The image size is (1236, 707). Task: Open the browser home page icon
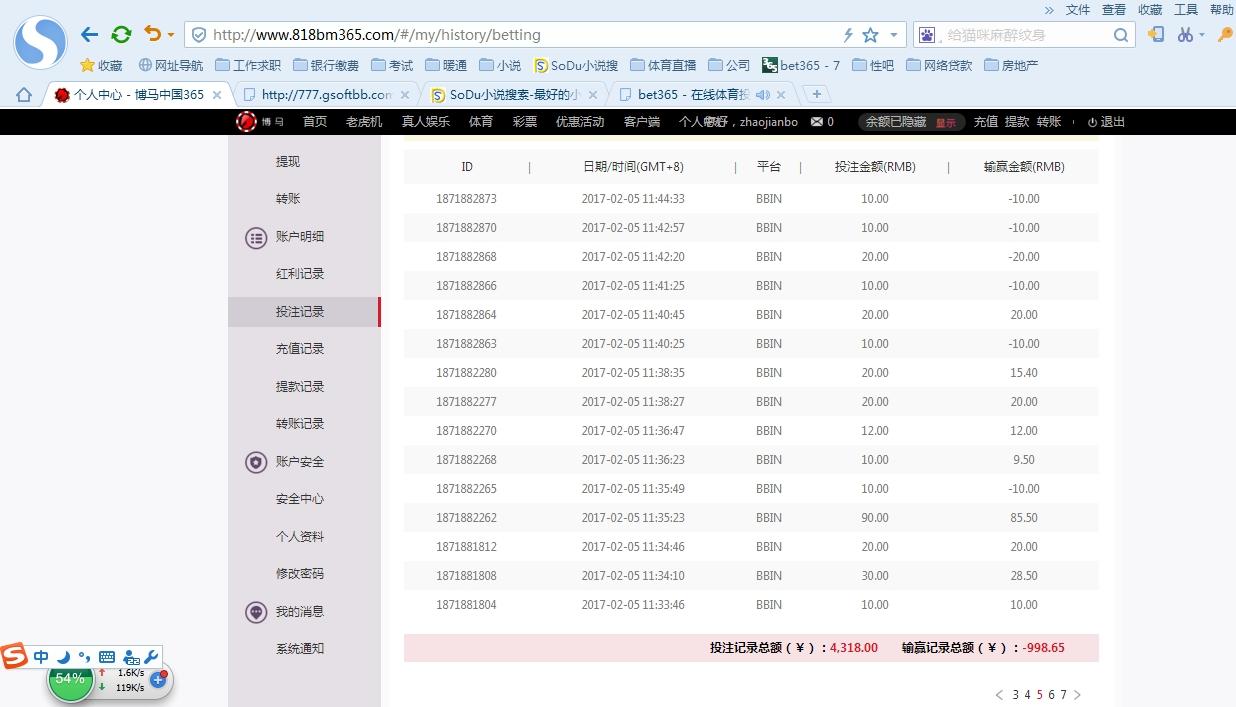pos(24,95)
